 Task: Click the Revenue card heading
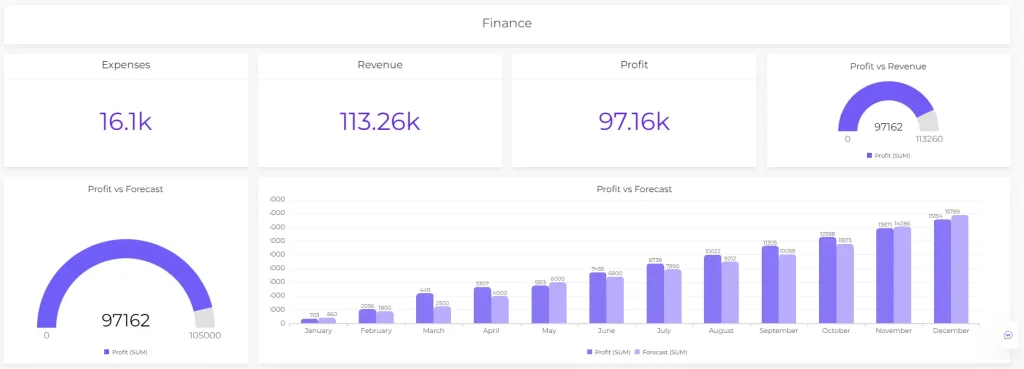pos(380,65)
